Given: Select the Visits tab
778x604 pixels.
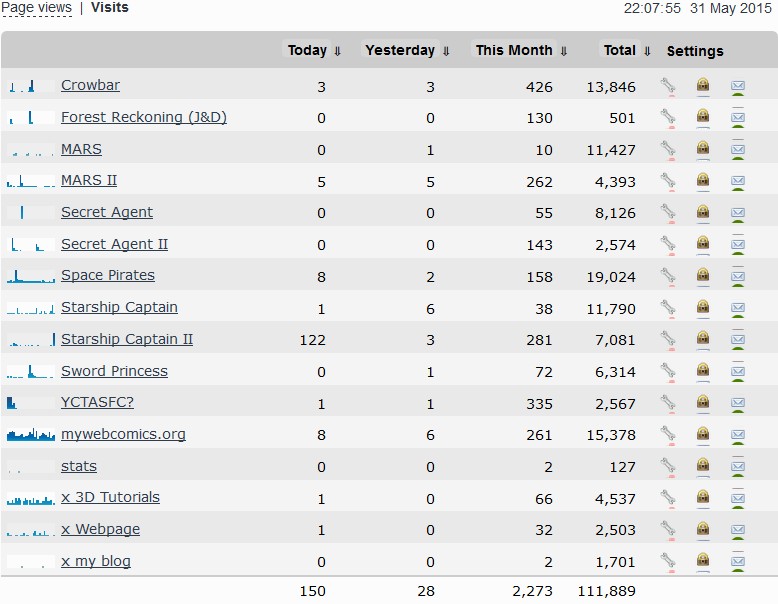Looking at the screenshot, I should click(x=110, y=8).
